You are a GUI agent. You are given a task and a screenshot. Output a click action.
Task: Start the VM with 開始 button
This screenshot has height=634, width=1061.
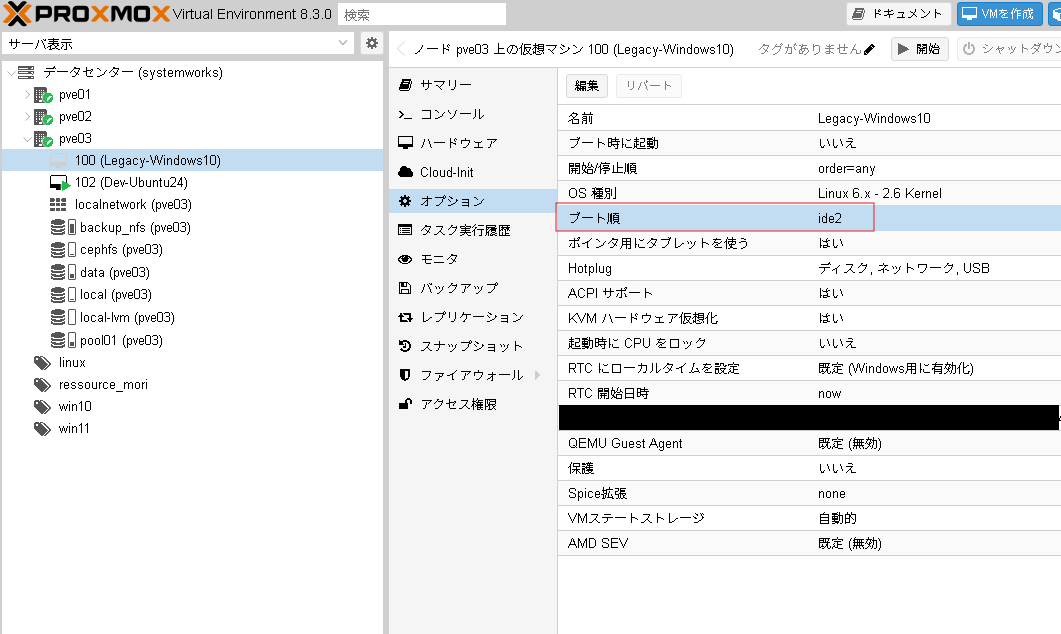point(920,49)
